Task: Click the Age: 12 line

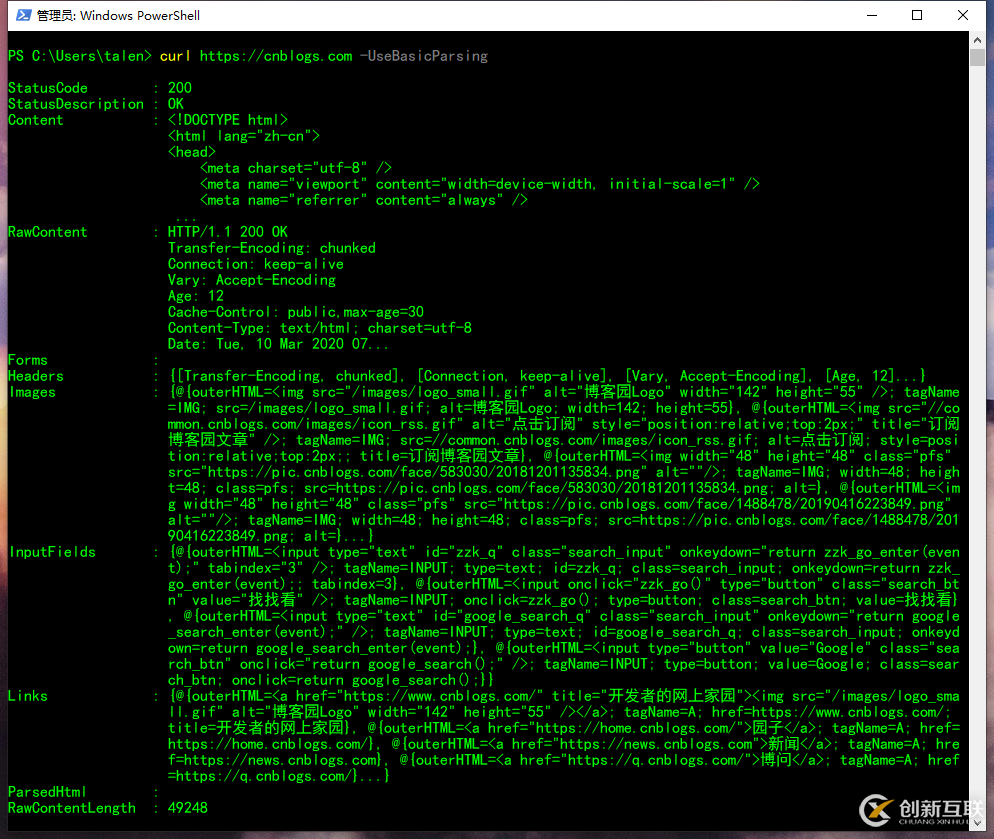Action: (195, 296)
